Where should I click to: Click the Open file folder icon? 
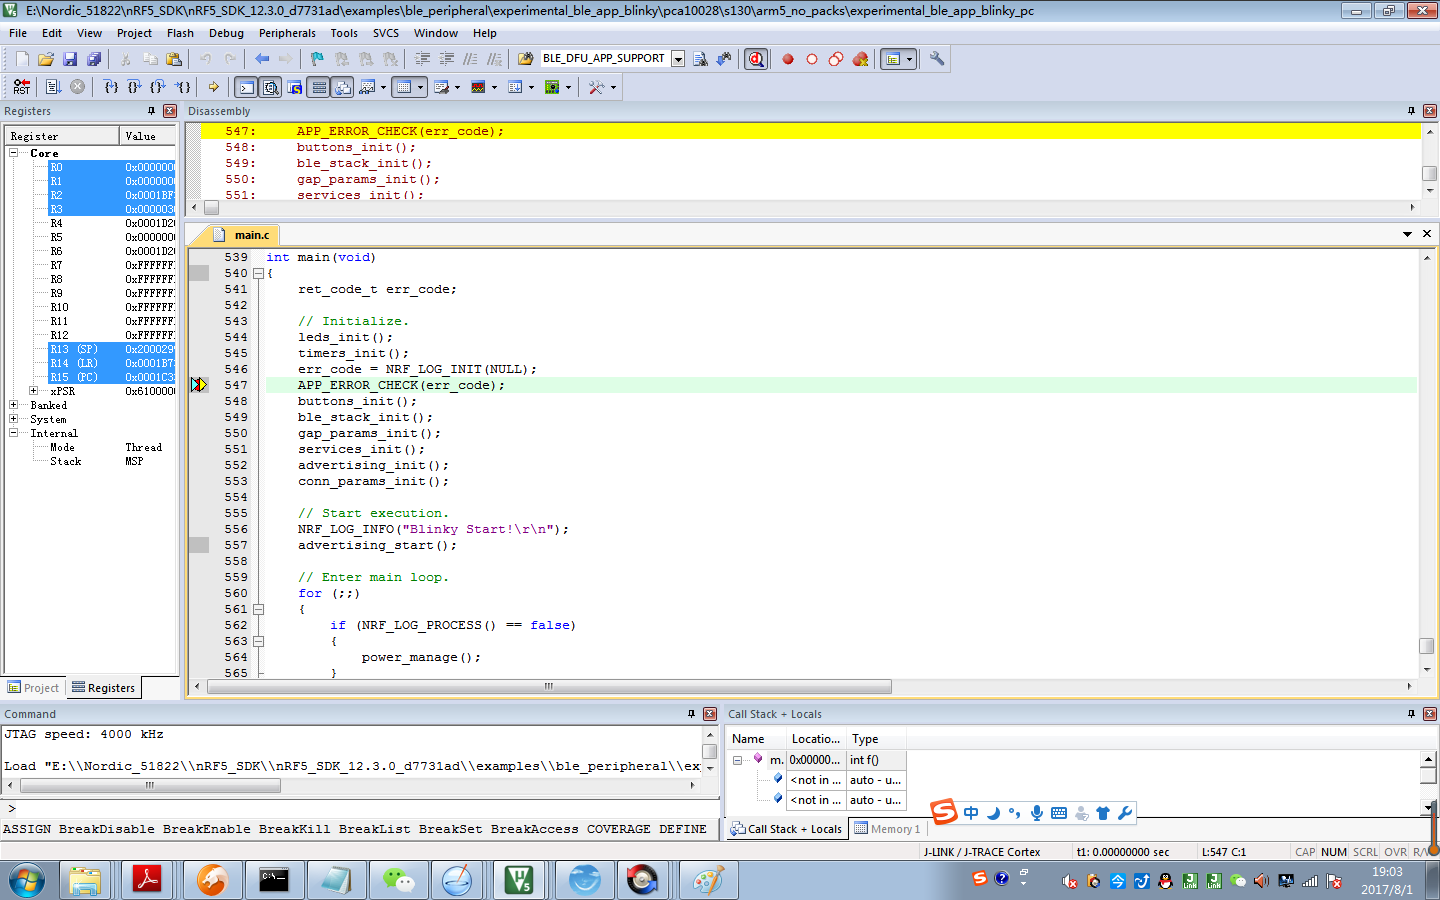pyautogui.click(x=46, y=59)
